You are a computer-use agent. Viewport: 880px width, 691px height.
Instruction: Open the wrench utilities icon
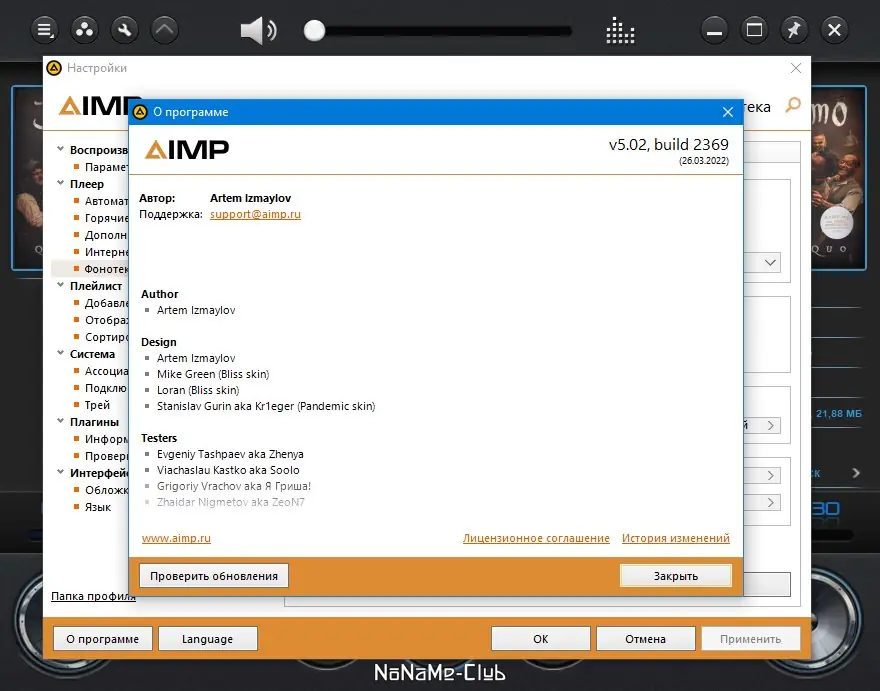pos(125,30)
